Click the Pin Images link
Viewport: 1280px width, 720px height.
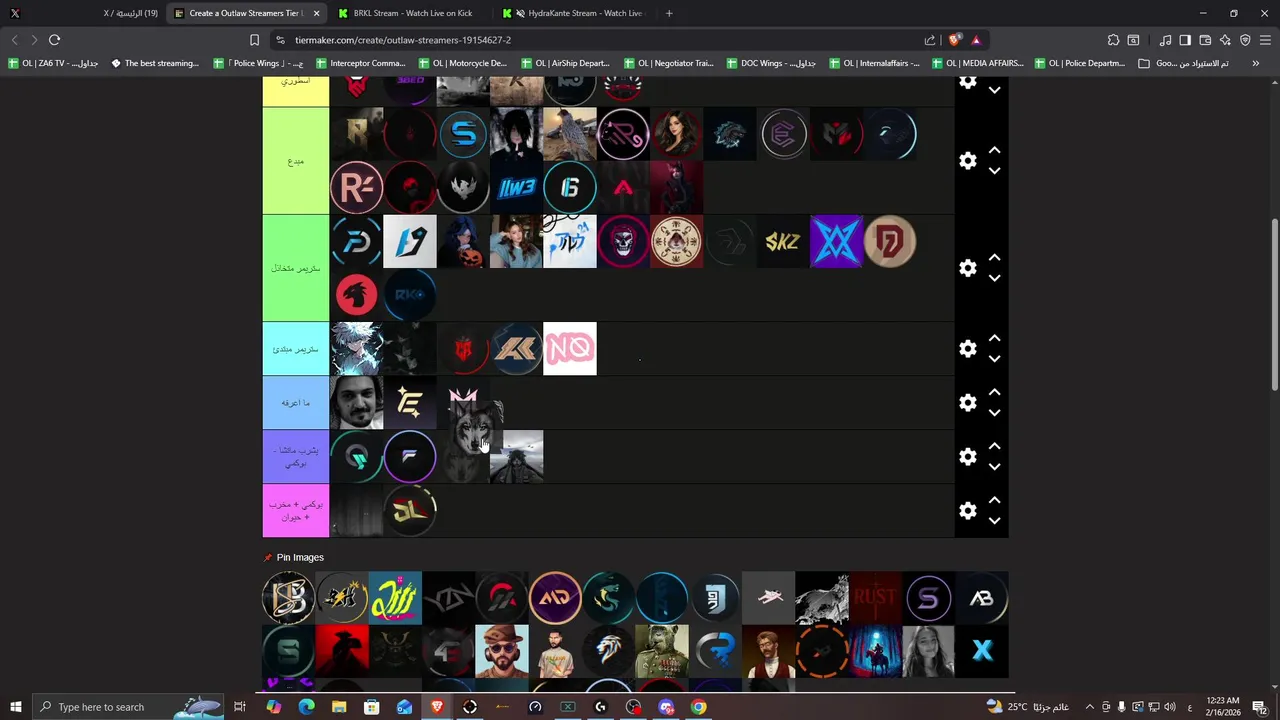tap(300, 557)
